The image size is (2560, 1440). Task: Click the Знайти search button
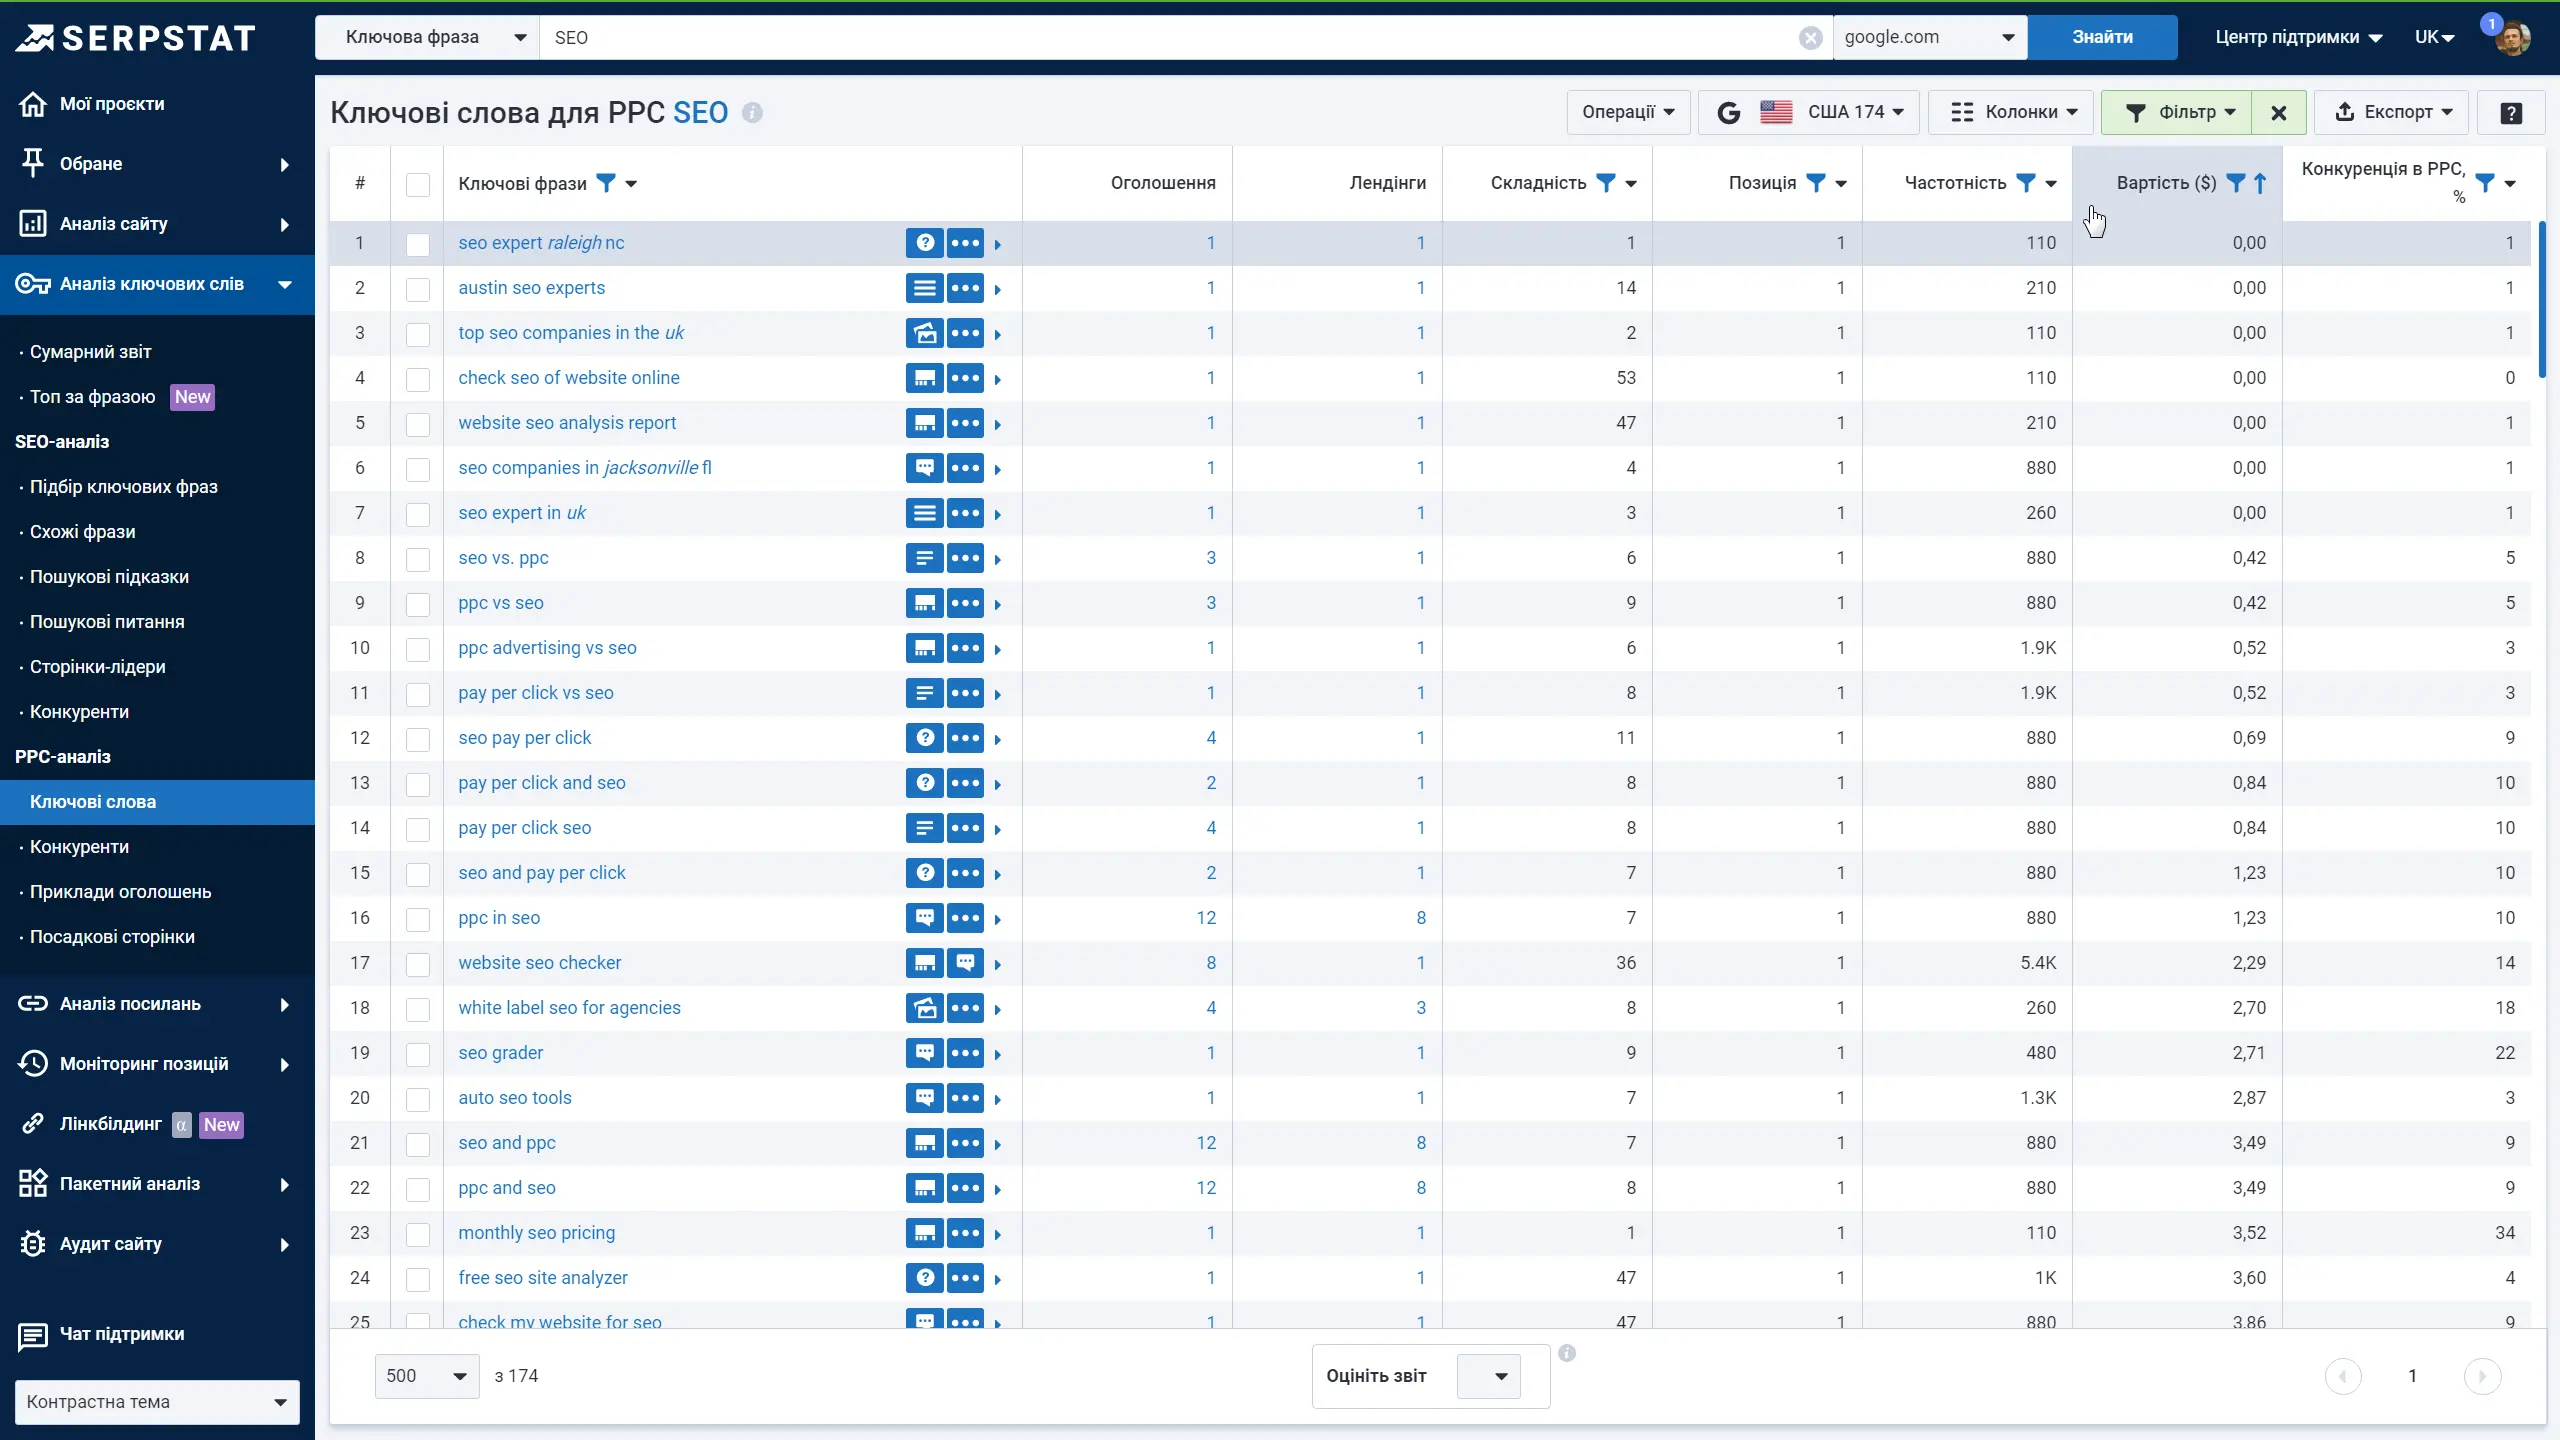pyautogui.click(x=2102, y=38)
